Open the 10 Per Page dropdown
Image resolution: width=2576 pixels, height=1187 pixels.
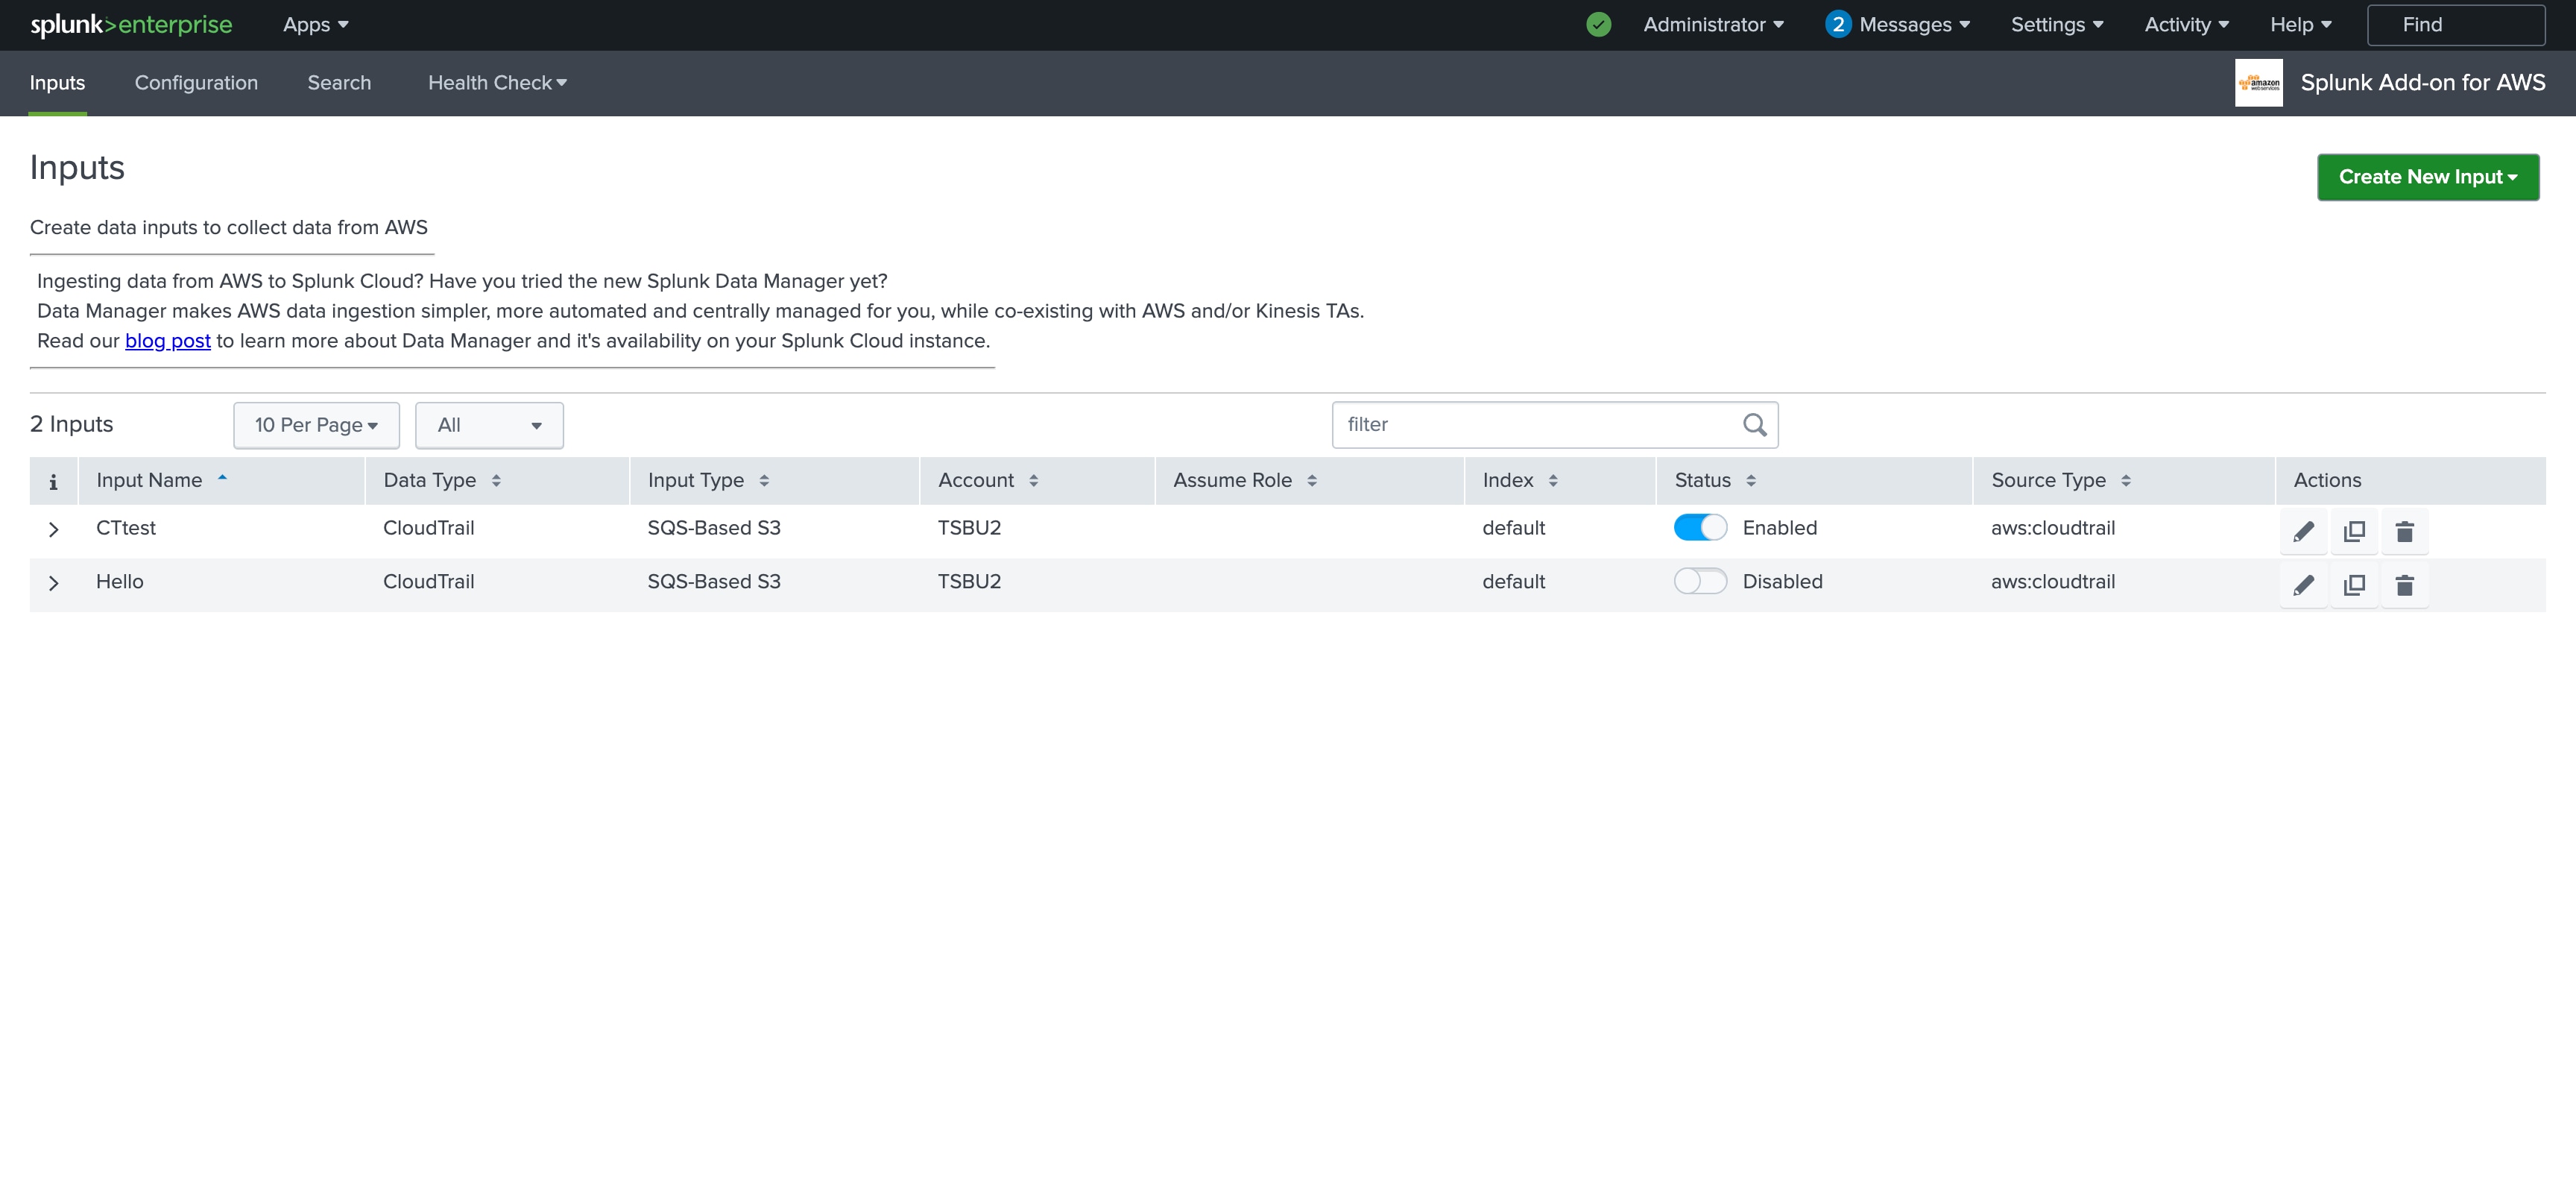point(316,425)
